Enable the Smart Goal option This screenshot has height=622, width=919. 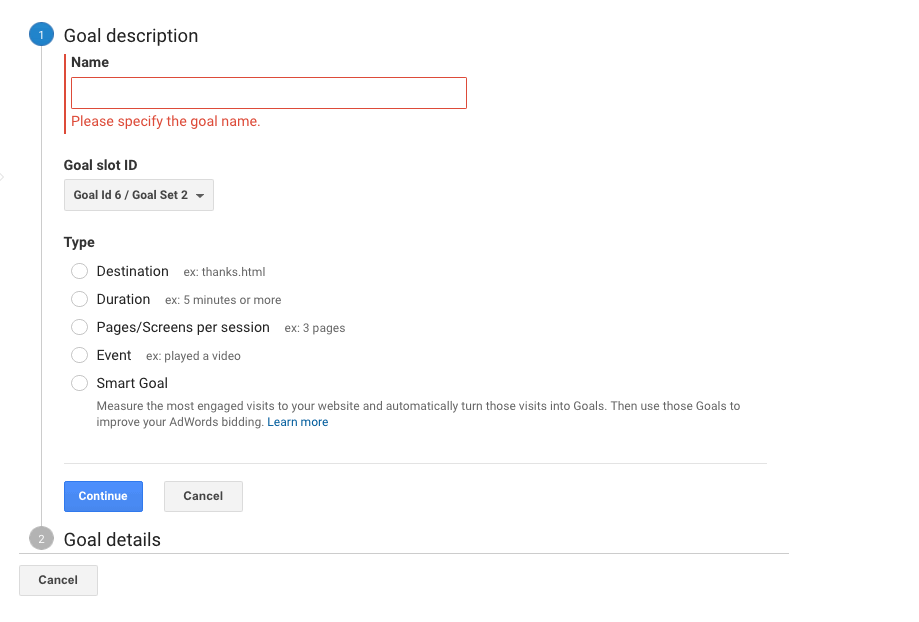[79, 383]
